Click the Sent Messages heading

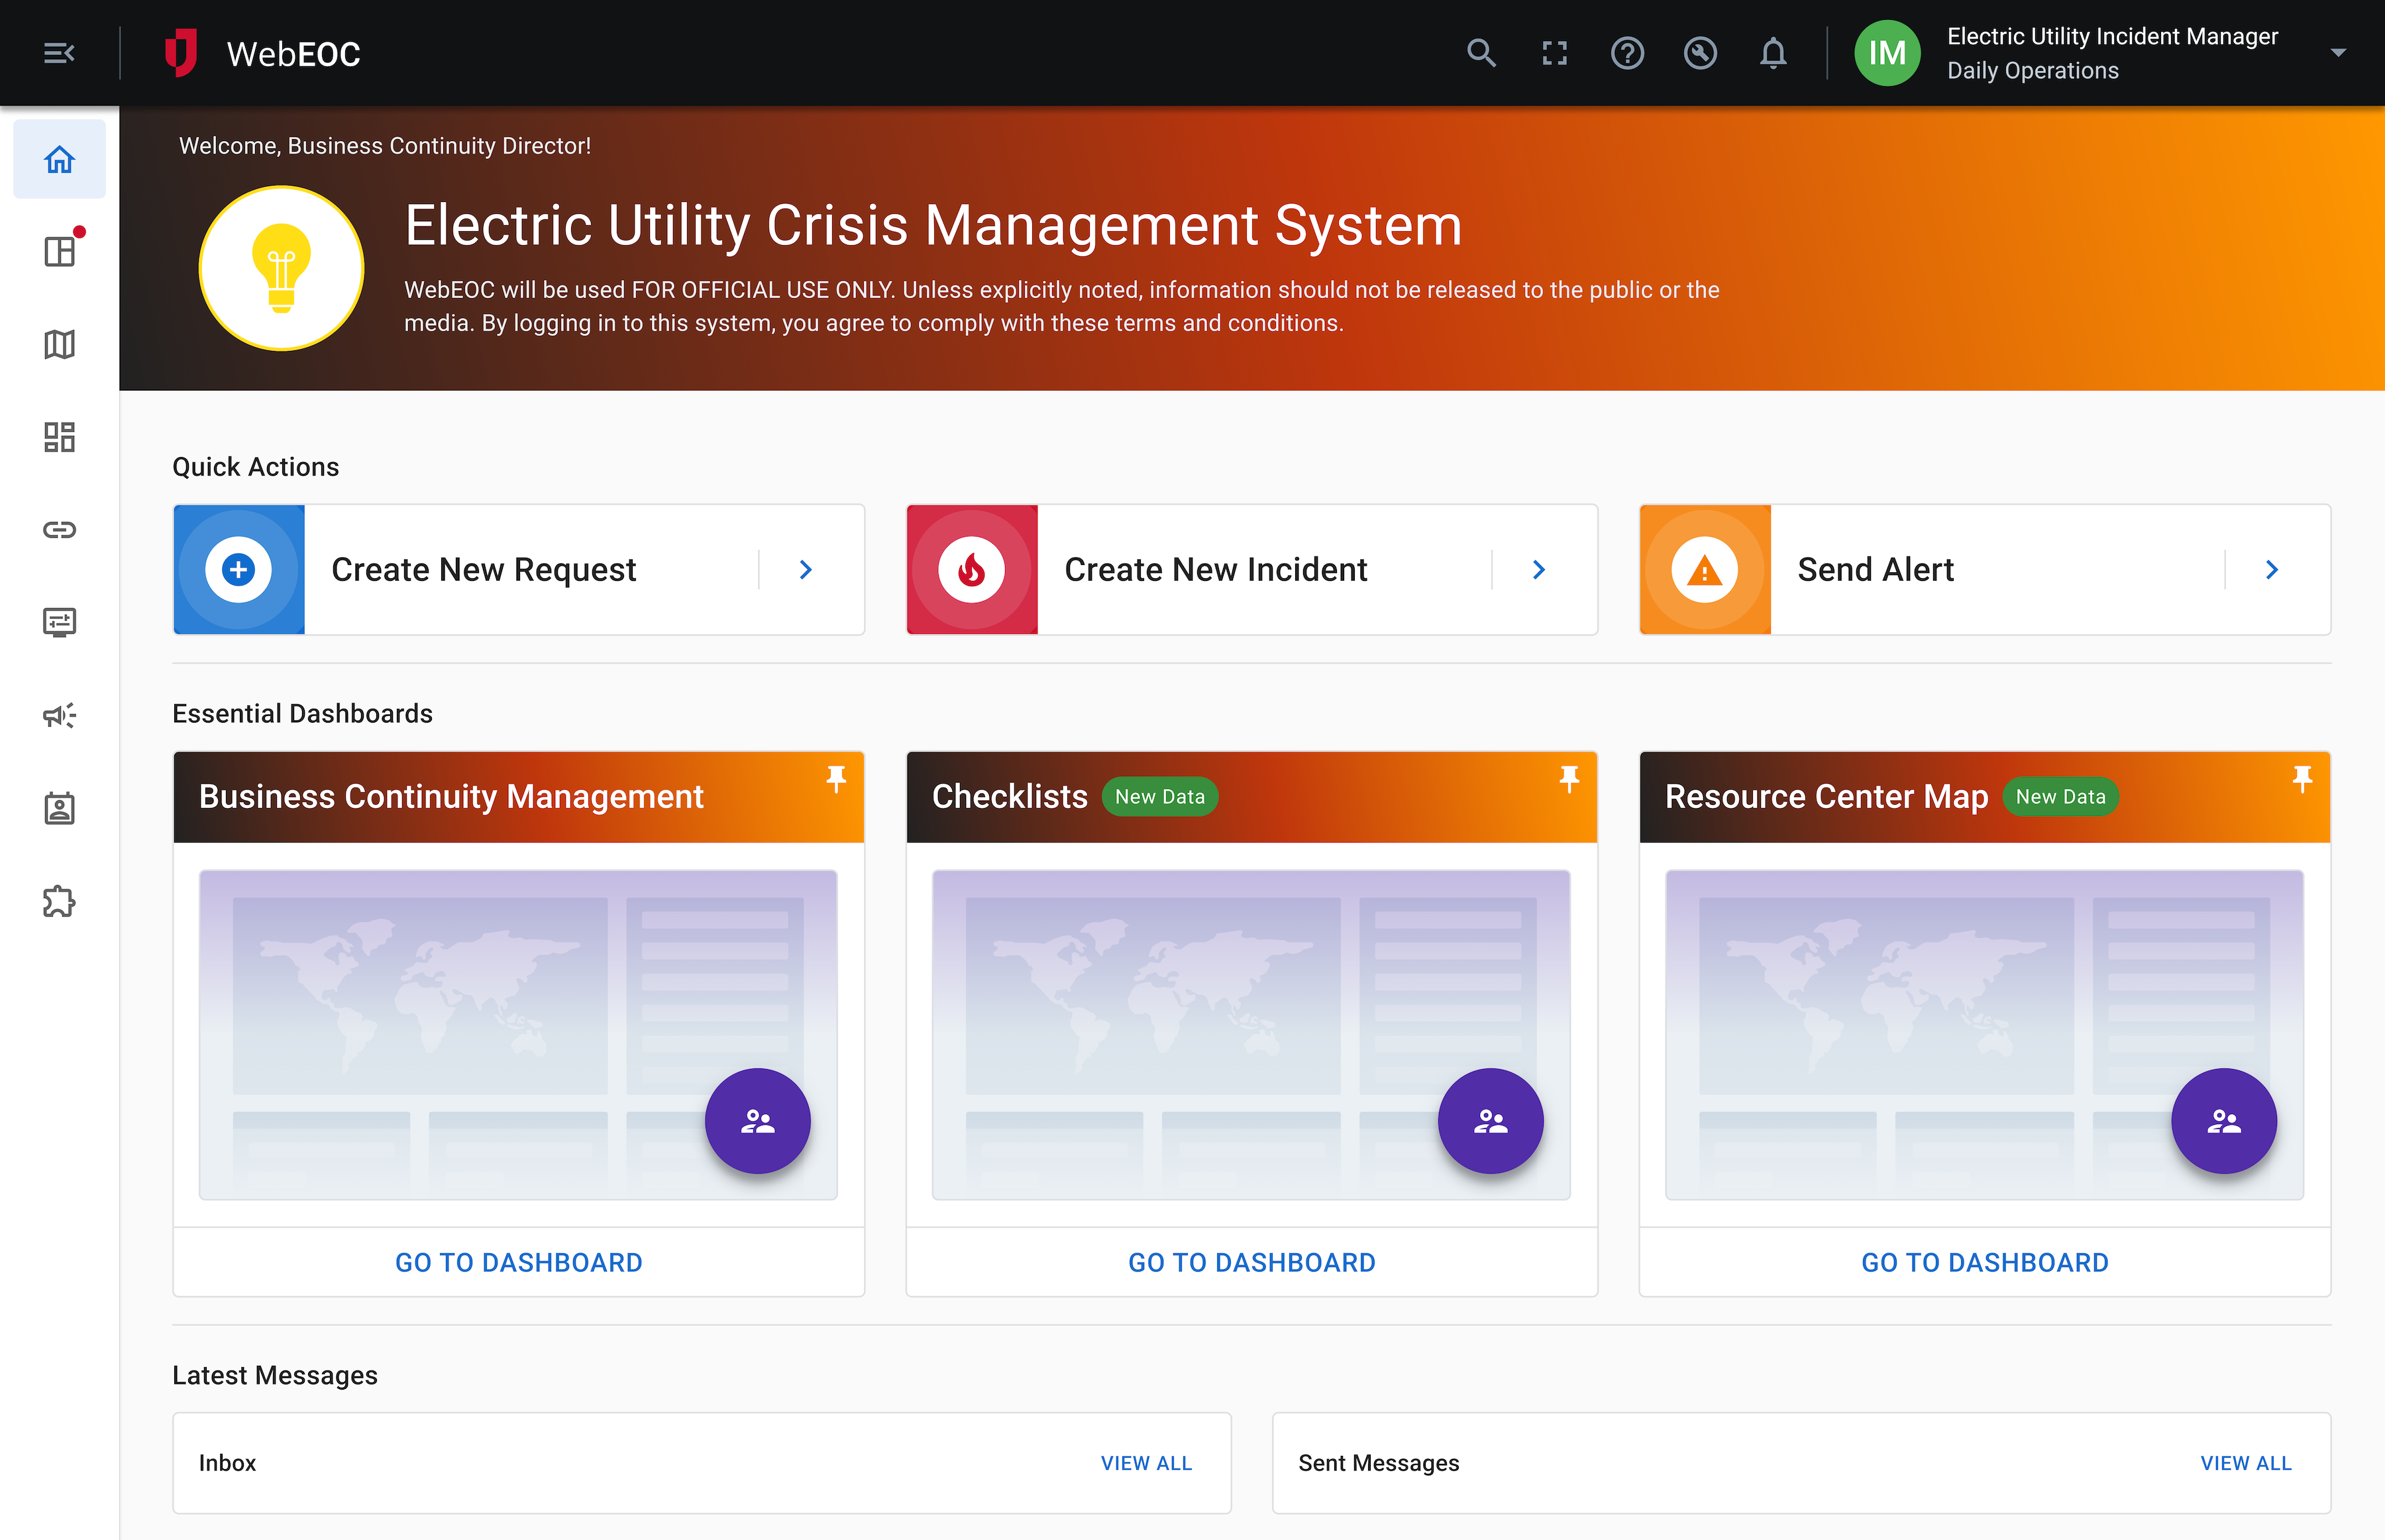point(1378,1463)
